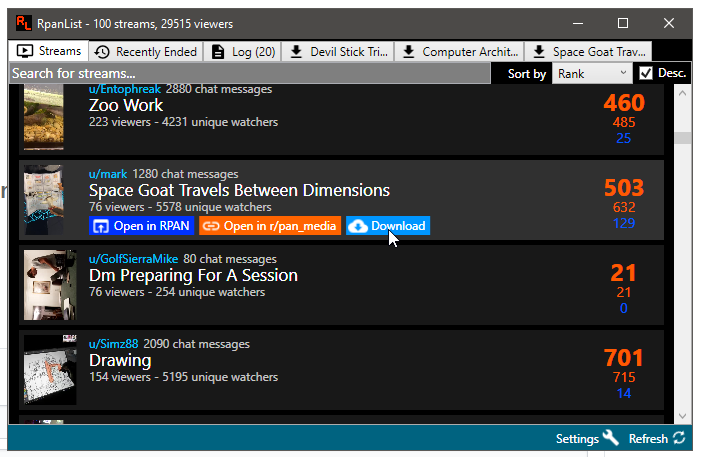Switch to Devil Stick Tri... download tab
The height and width of the screenshot is (457, 701).
pos(338,52)
